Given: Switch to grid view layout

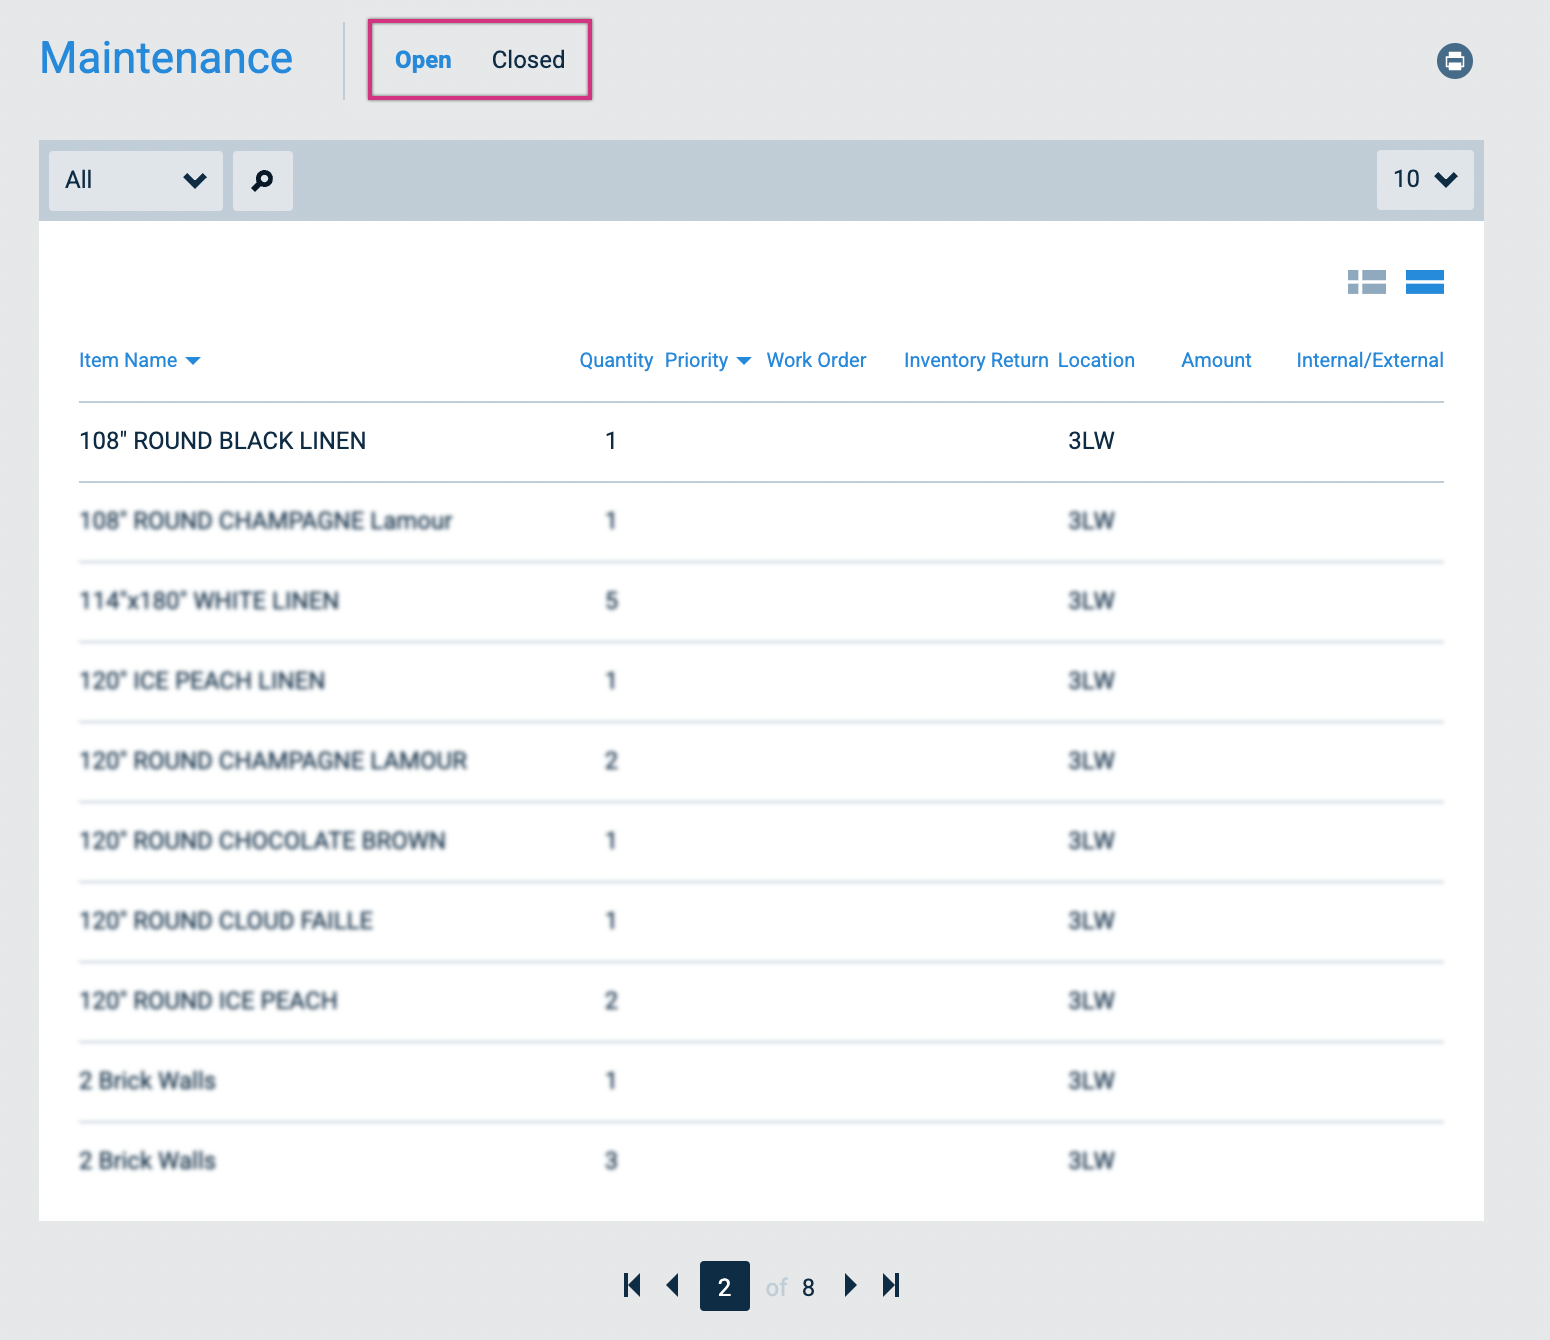Looking at the screenshot, I should click(1367, 282).
